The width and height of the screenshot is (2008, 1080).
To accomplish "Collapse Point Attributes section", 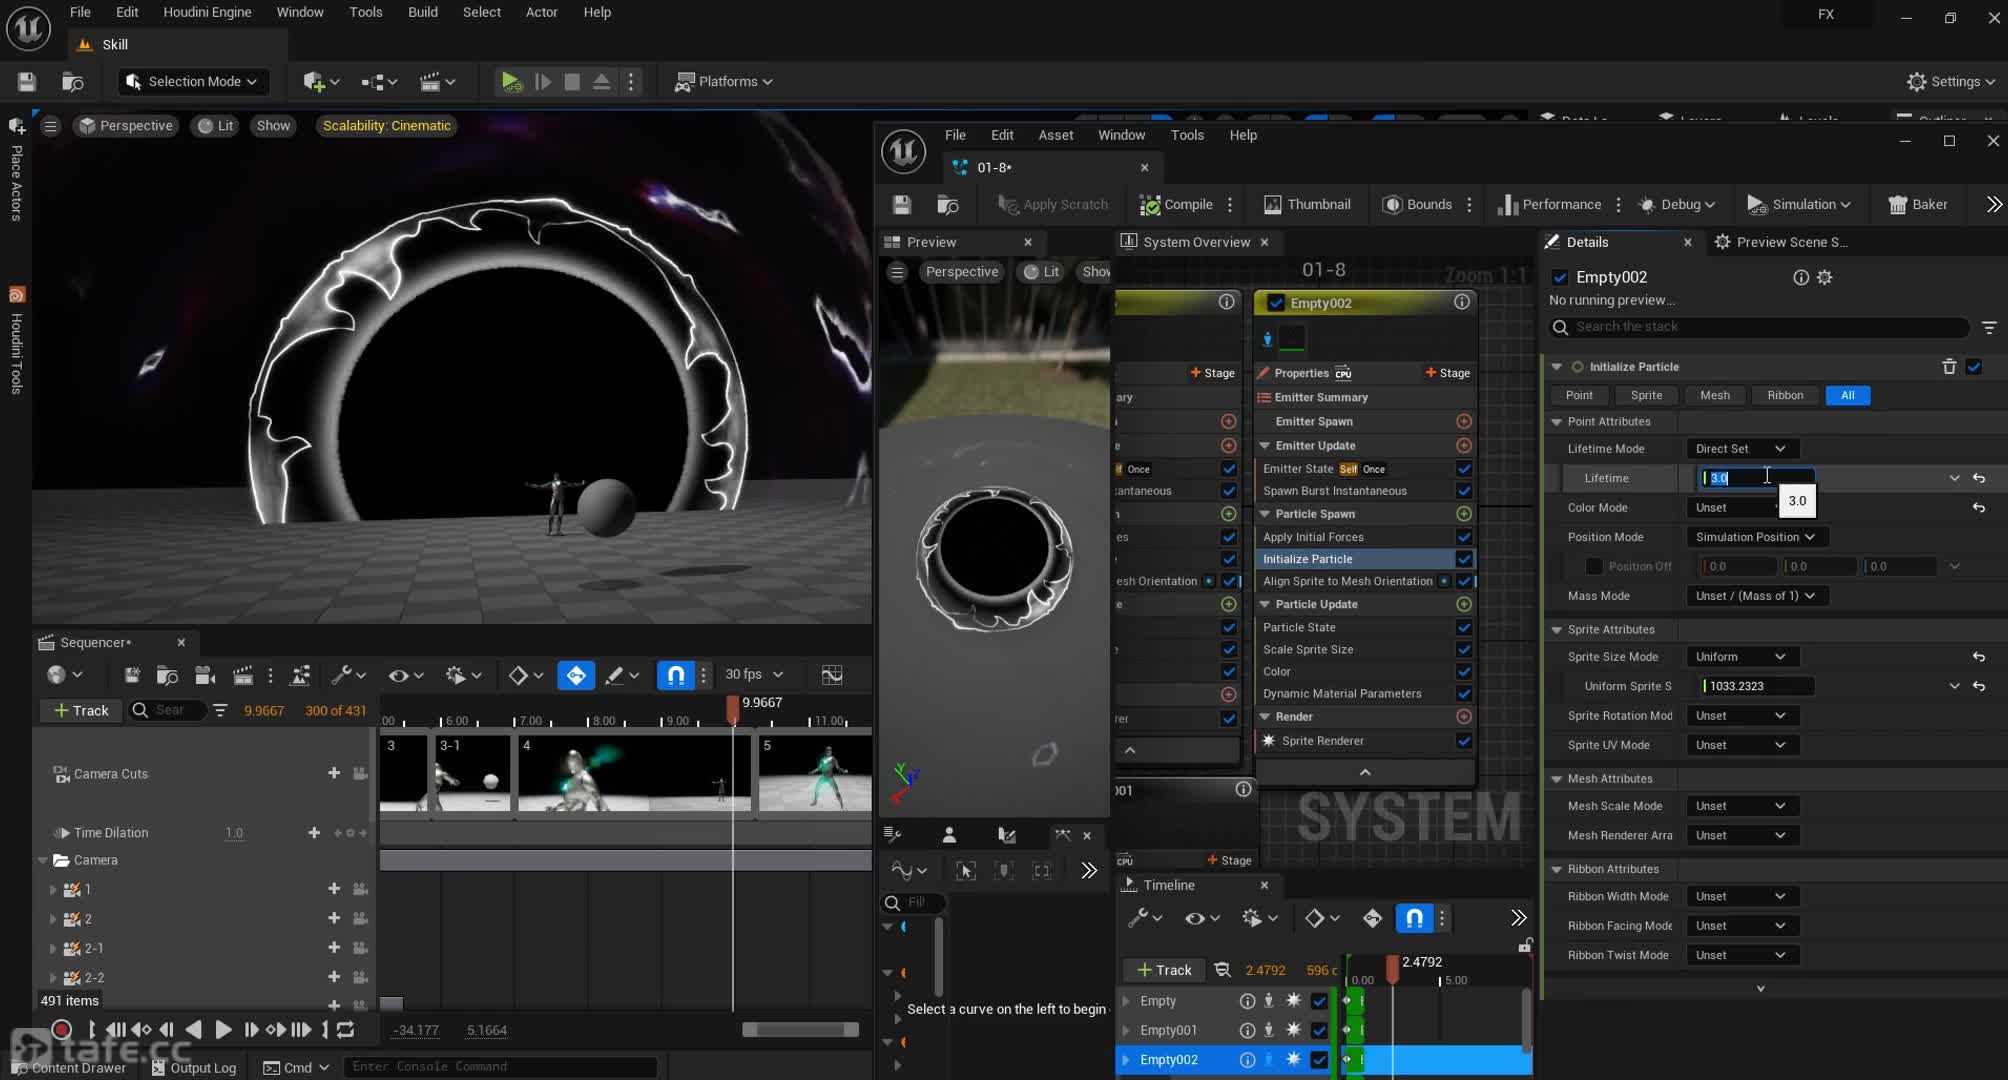I will point(1557,422).
